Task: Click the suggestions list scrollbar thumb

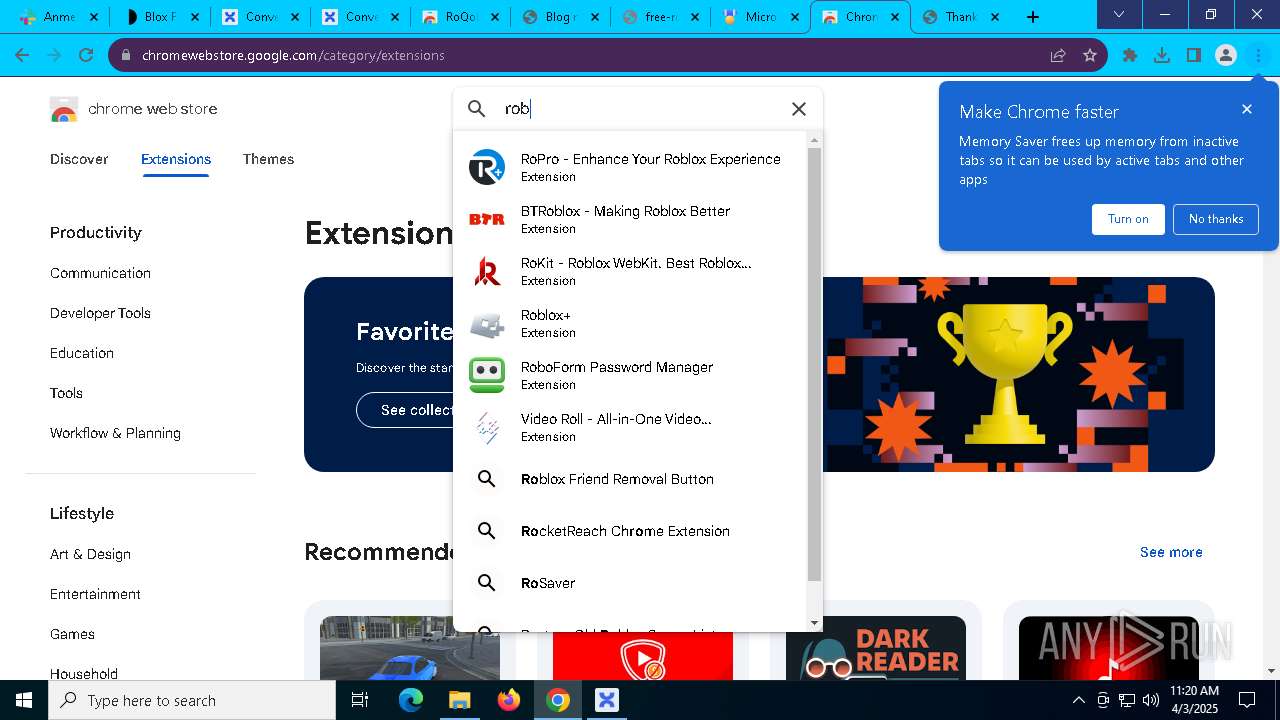Action: [814, 365]
